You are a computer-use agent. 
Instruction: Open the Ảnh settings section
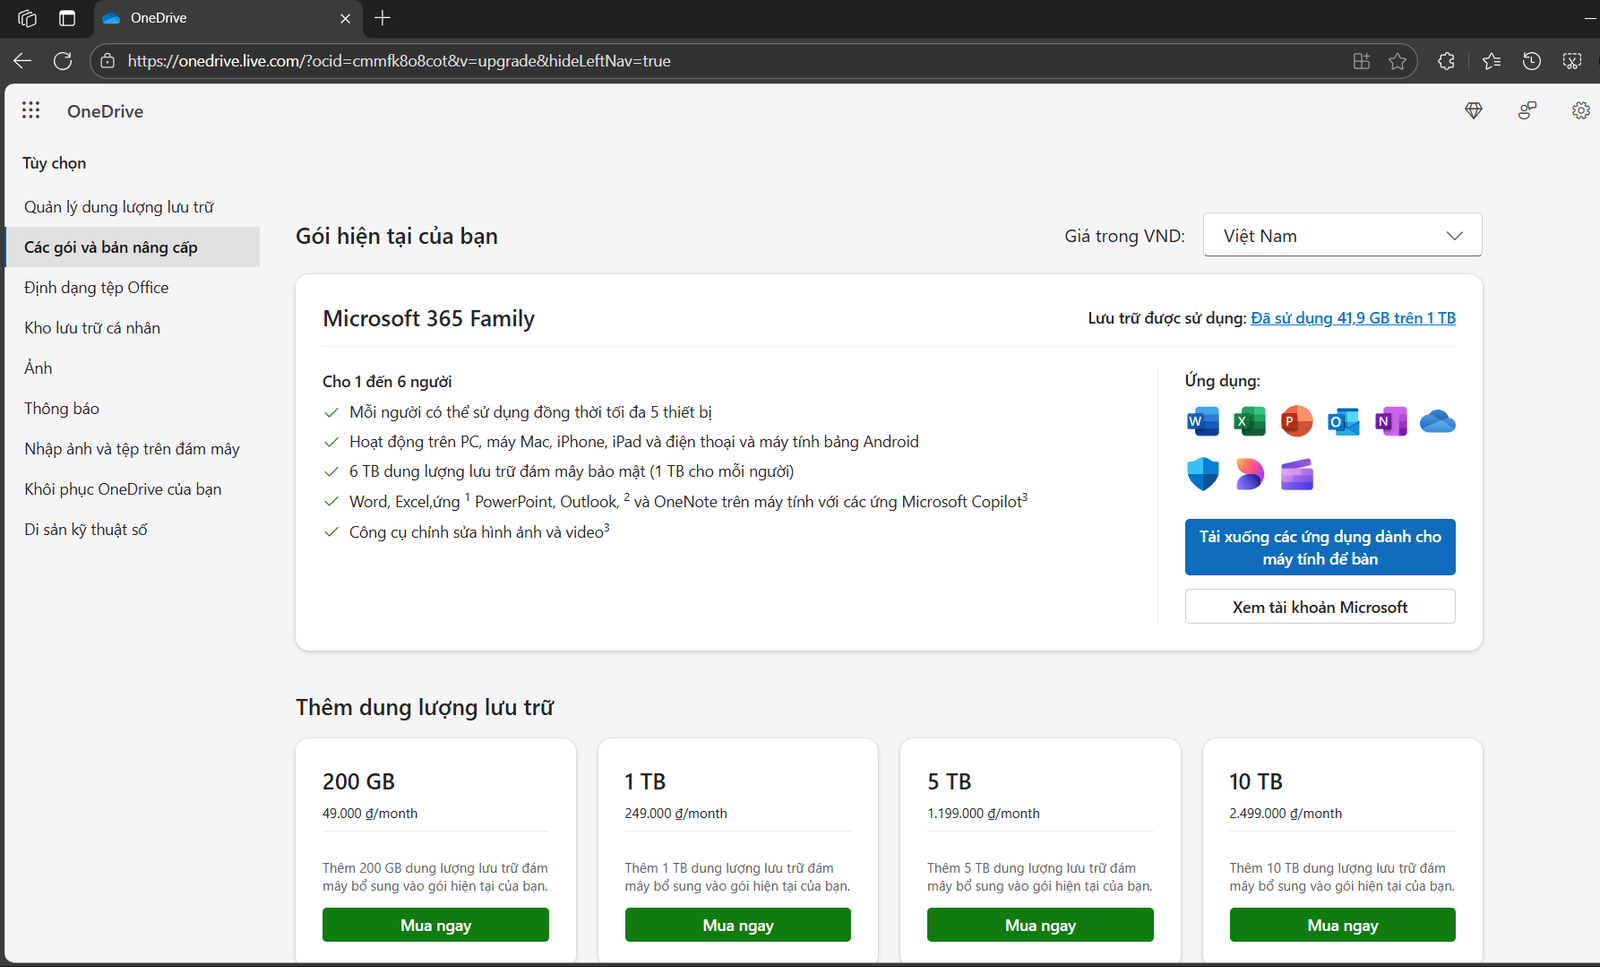click(38, 368)
